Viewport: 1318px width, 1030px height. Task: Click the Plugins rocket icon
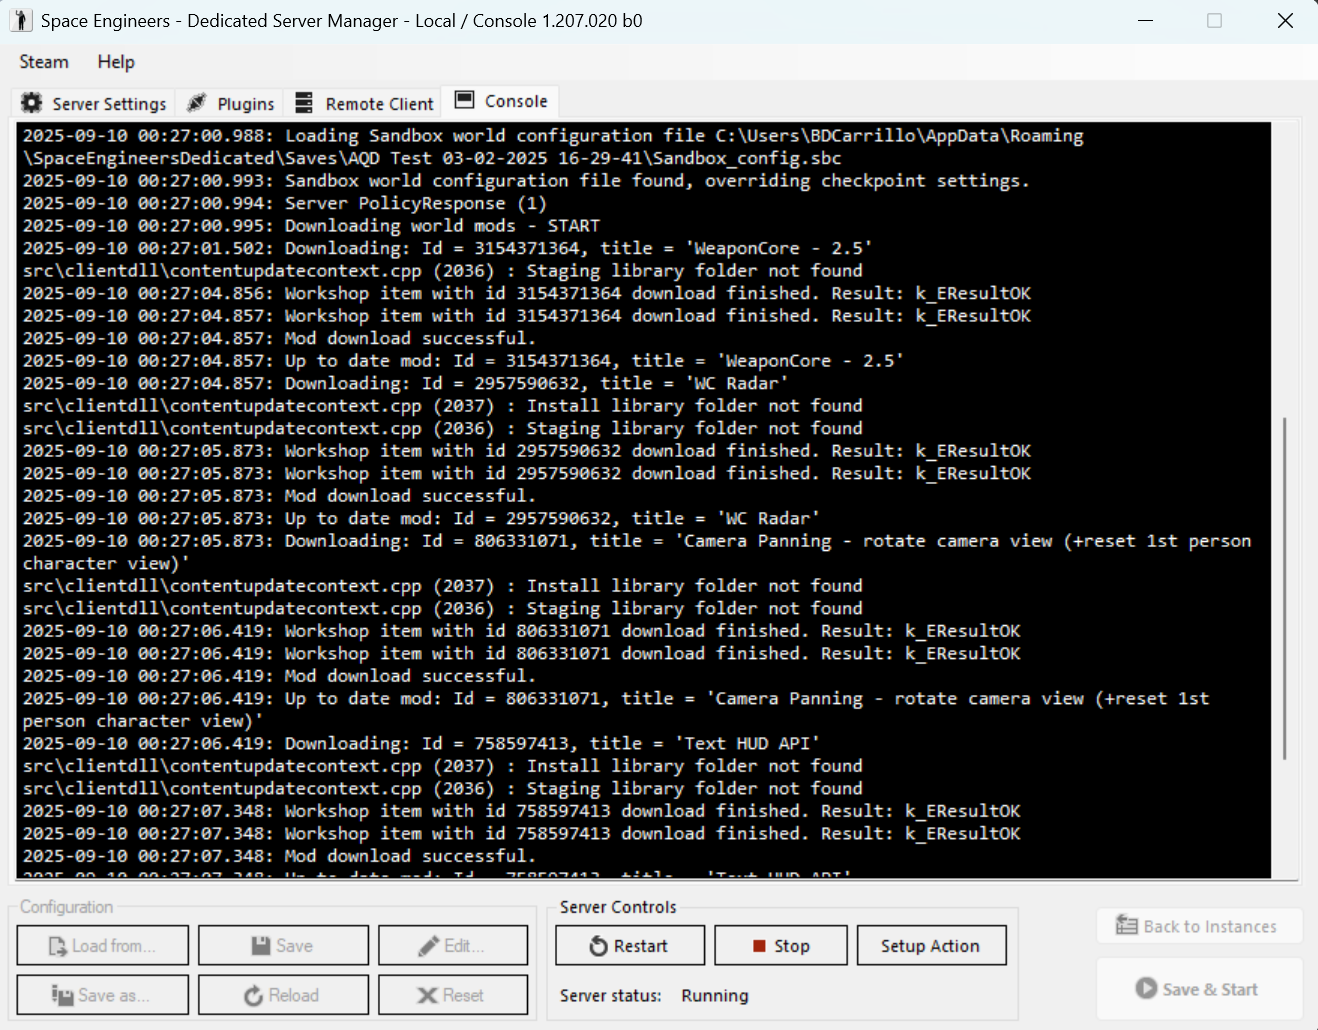(x=197, y=103)
